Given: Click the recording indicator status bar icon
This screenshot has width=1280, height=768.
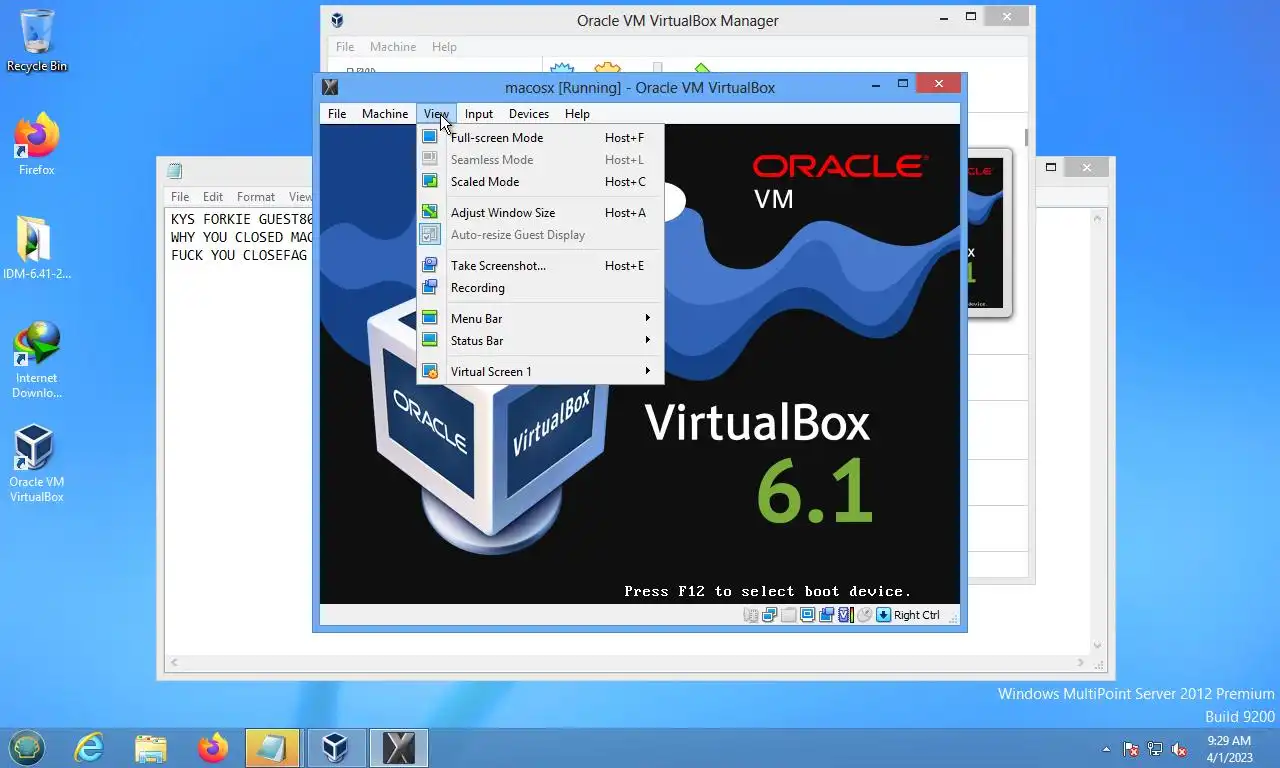Looking at the screenshot, I should 826,615.
